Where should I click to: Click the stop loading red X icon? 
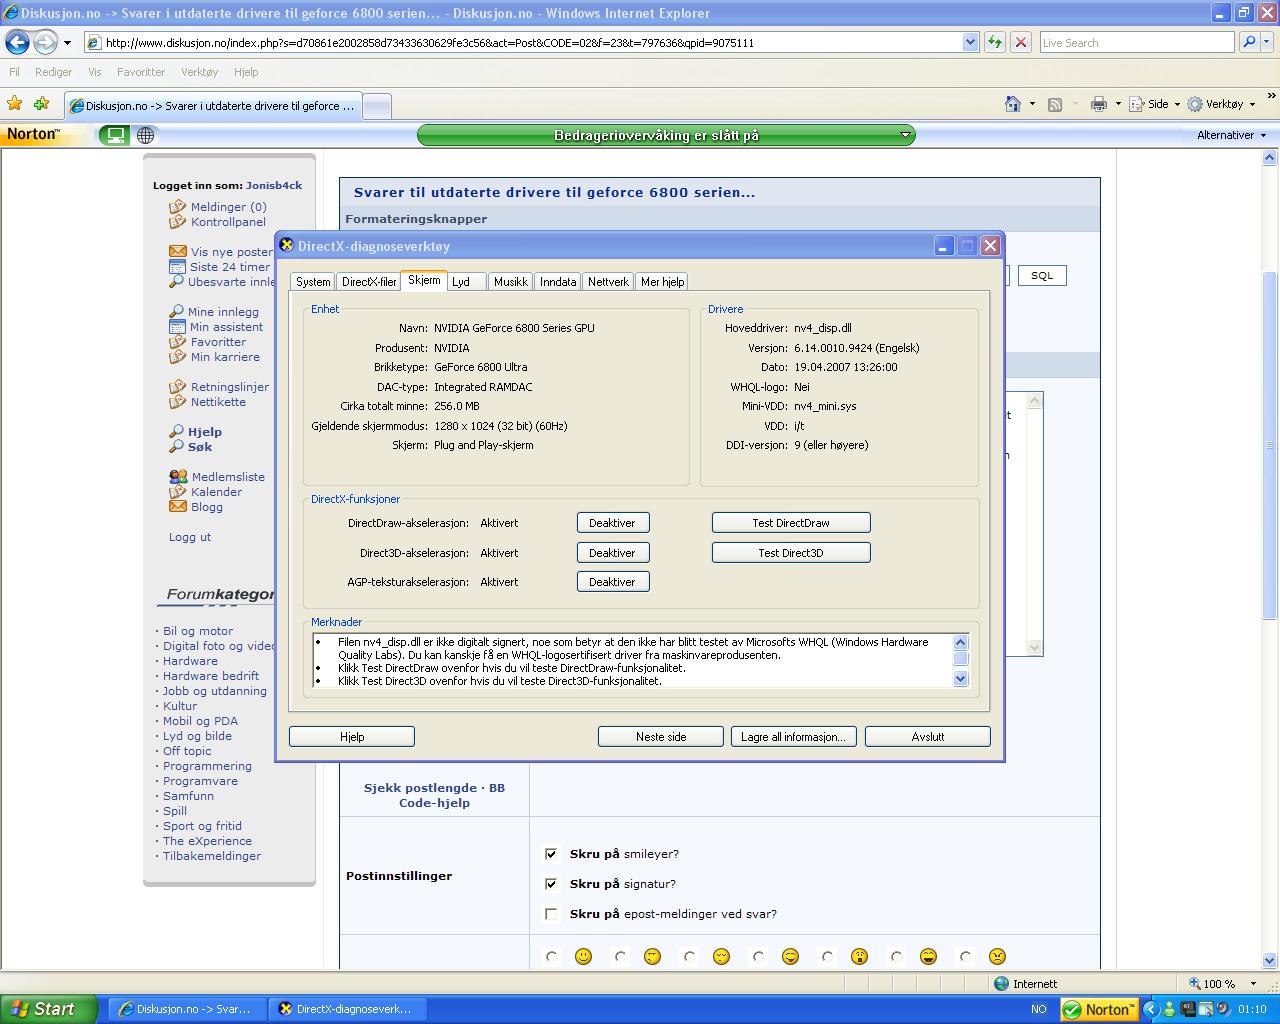pos(1020,42)
